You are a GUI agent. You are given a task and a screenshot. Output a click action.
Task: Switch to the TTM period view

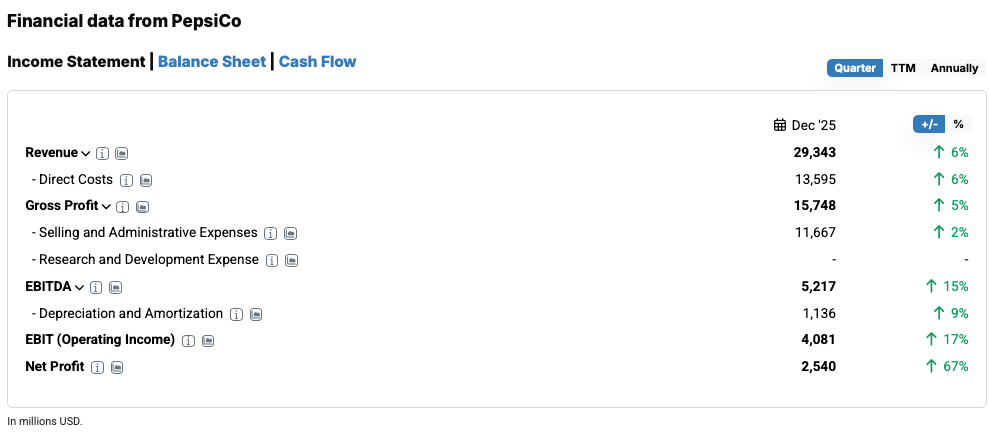pos(903,68)
